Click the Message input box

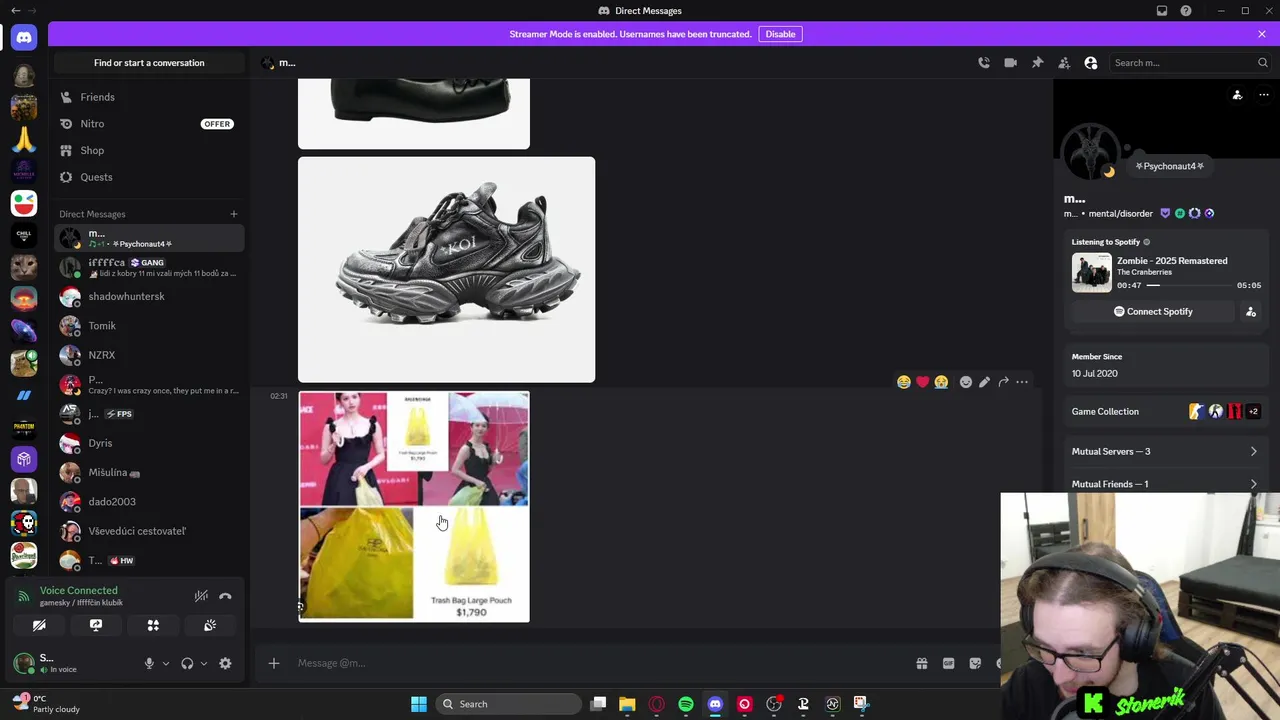point(600,663)
